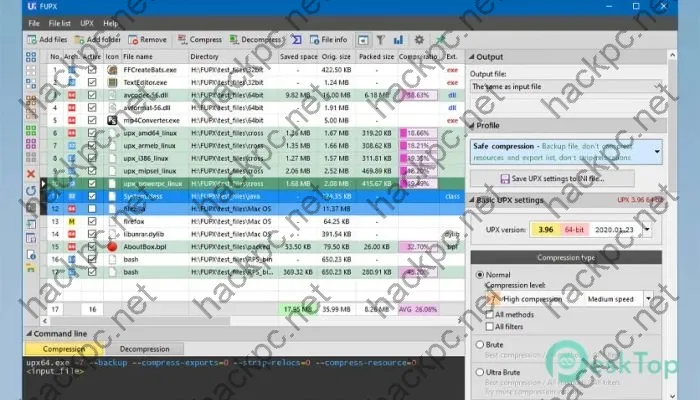The image size is (700, 400).
Task: Click the funnel filter toolbar icon
Action: [x=380, y=40]
